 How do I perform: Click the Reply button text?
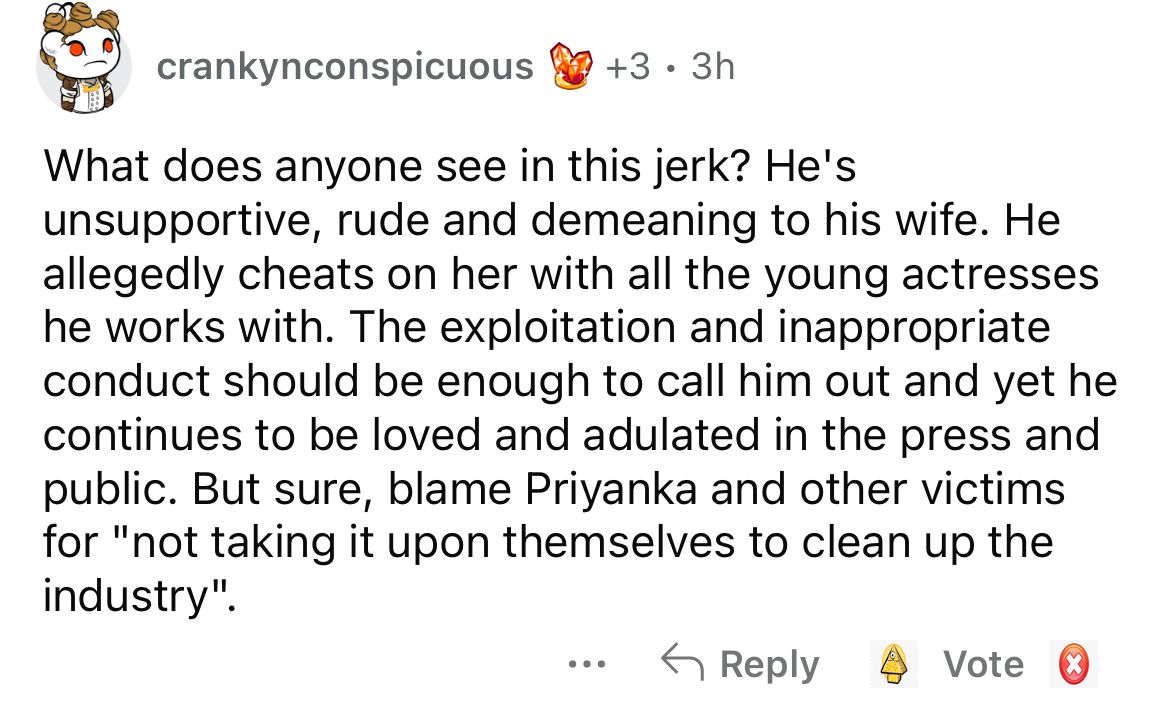[x=770, y=665]
